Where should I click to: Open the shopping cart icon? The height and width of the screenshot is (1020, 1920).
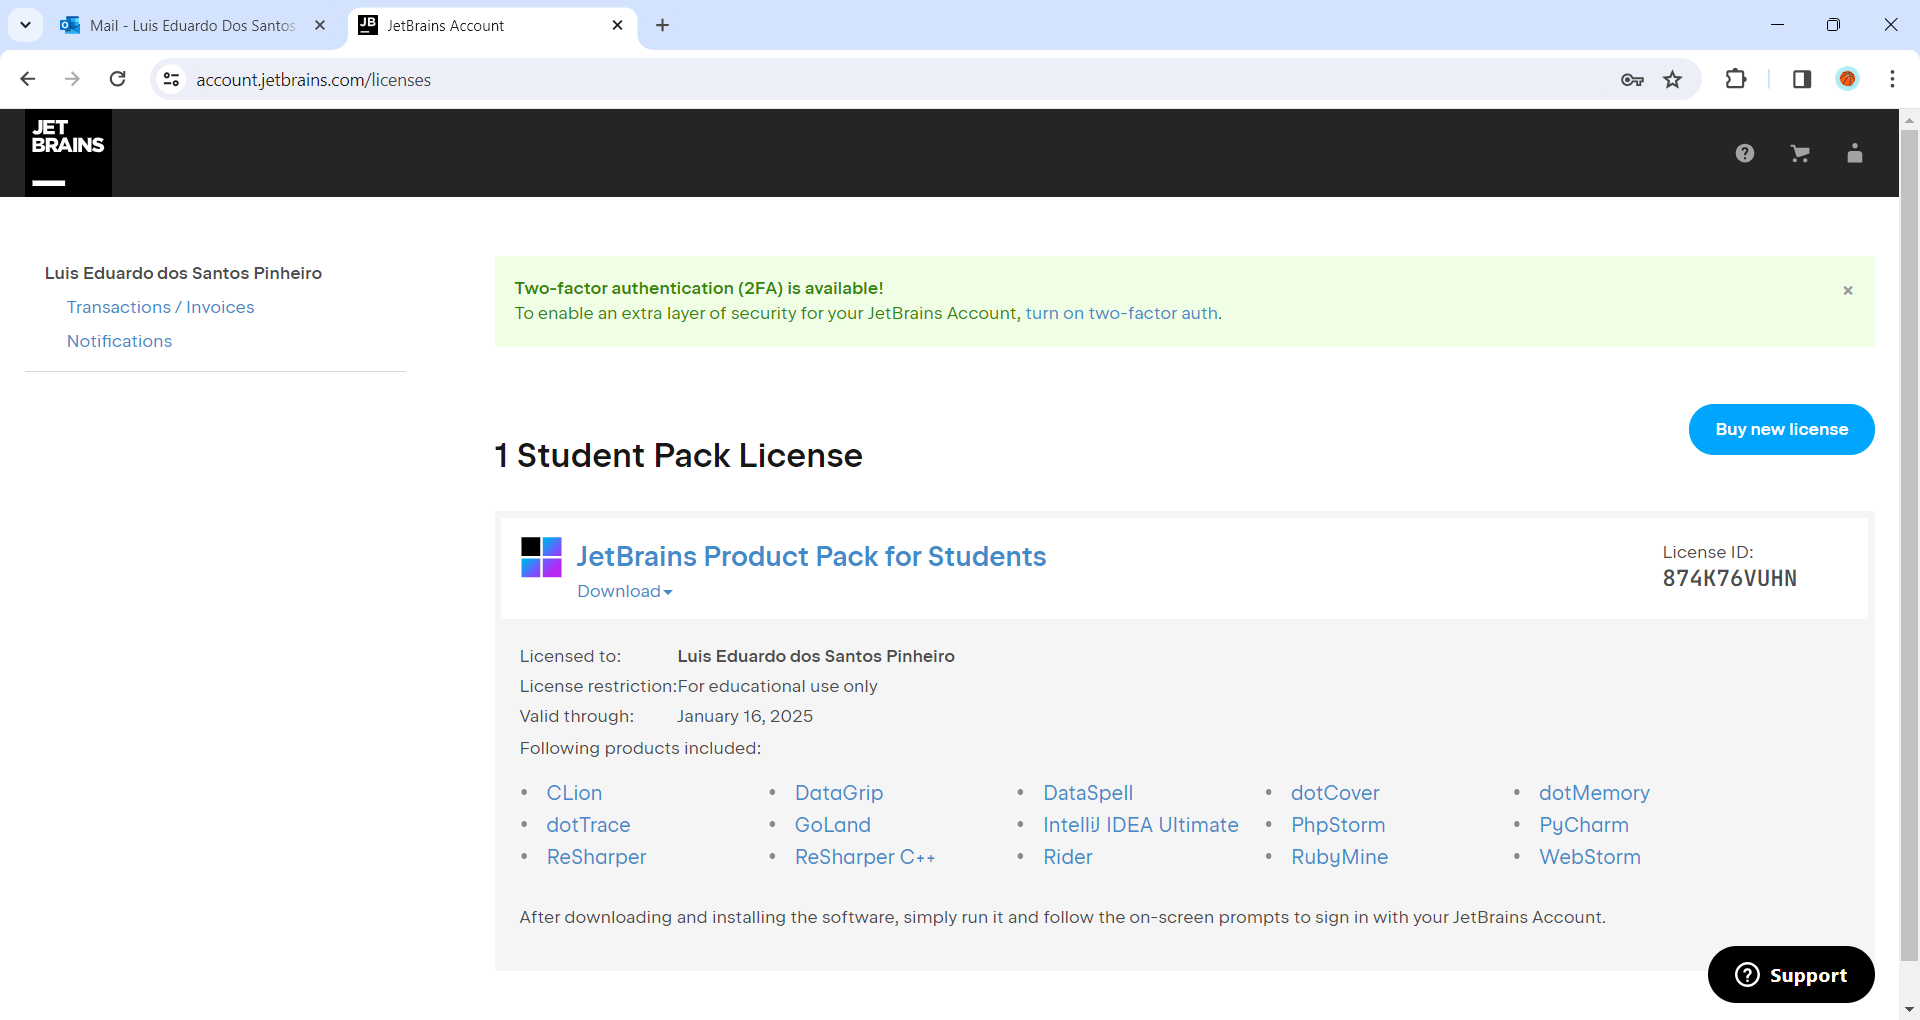[1800, 153]
